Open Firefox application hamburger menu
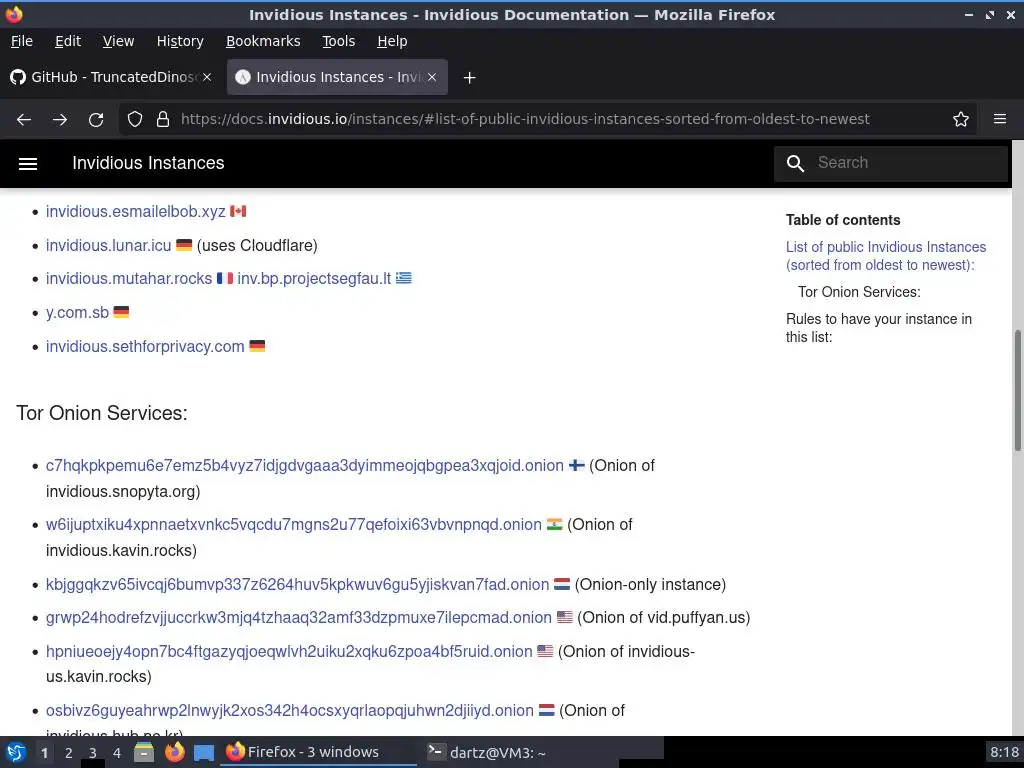The width and height of the screenshot is (1024, 768). tap(1000, 119)
